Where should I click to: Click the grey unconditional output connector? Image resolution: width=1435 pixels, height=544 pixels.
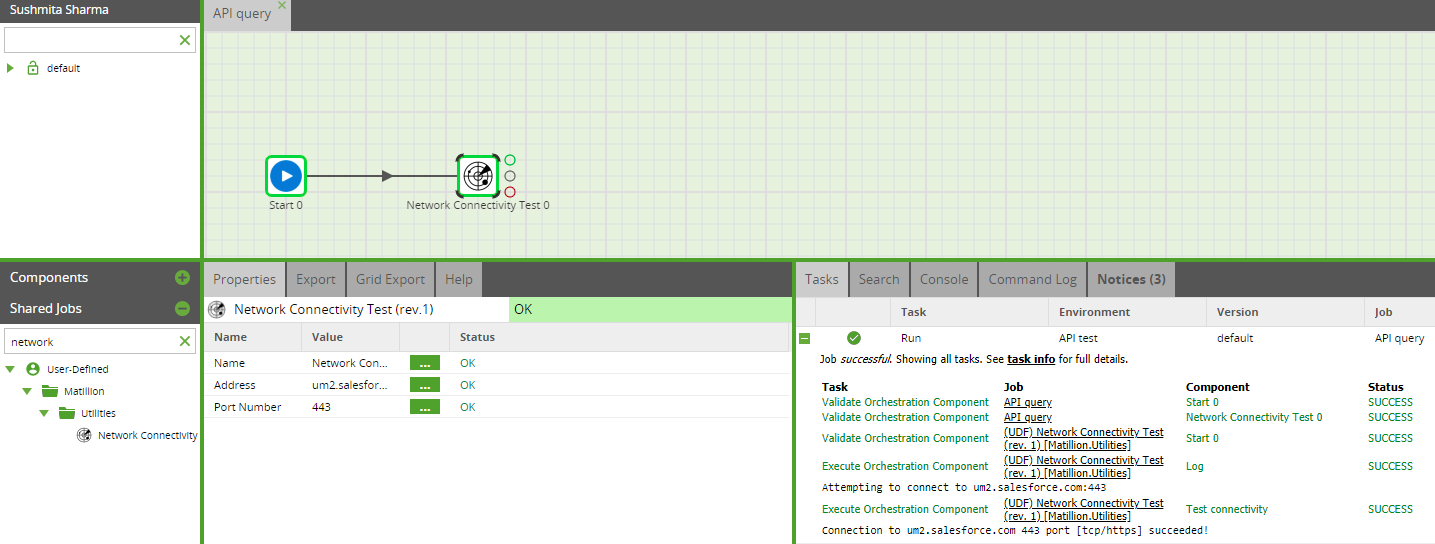[x=510, y=176]
